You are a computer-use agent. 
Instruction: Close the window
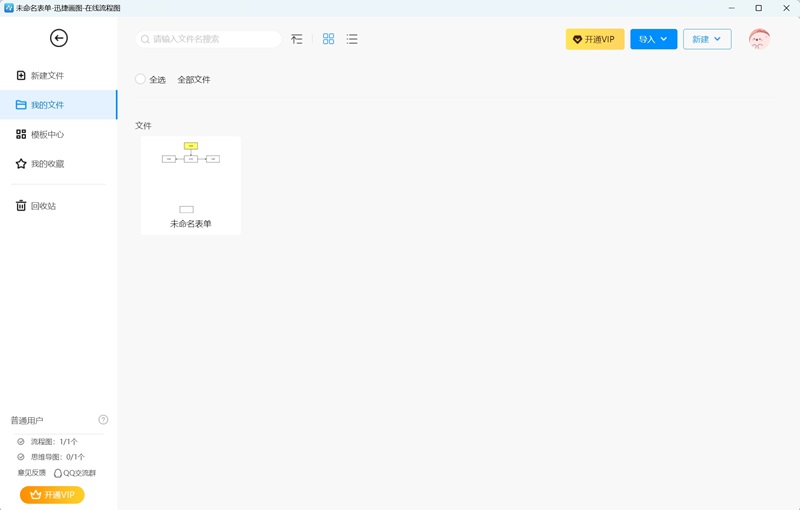[x=786, y=8]
